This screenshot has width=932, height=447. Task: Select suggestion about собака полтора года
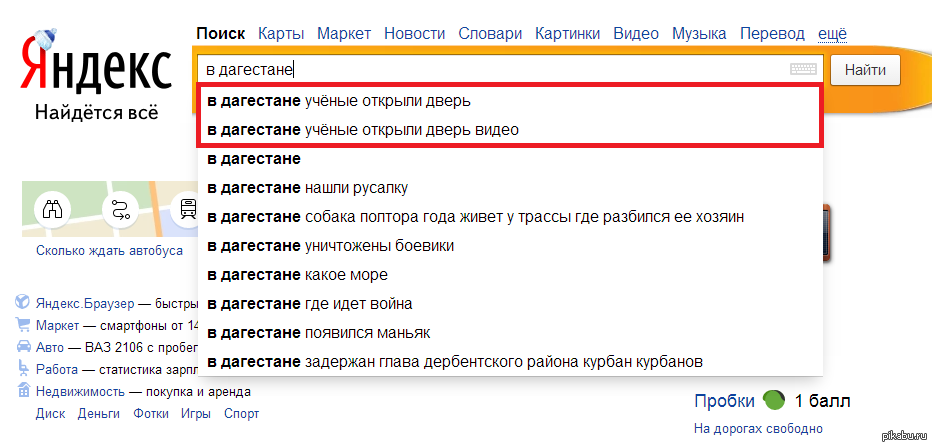(511, 216)
